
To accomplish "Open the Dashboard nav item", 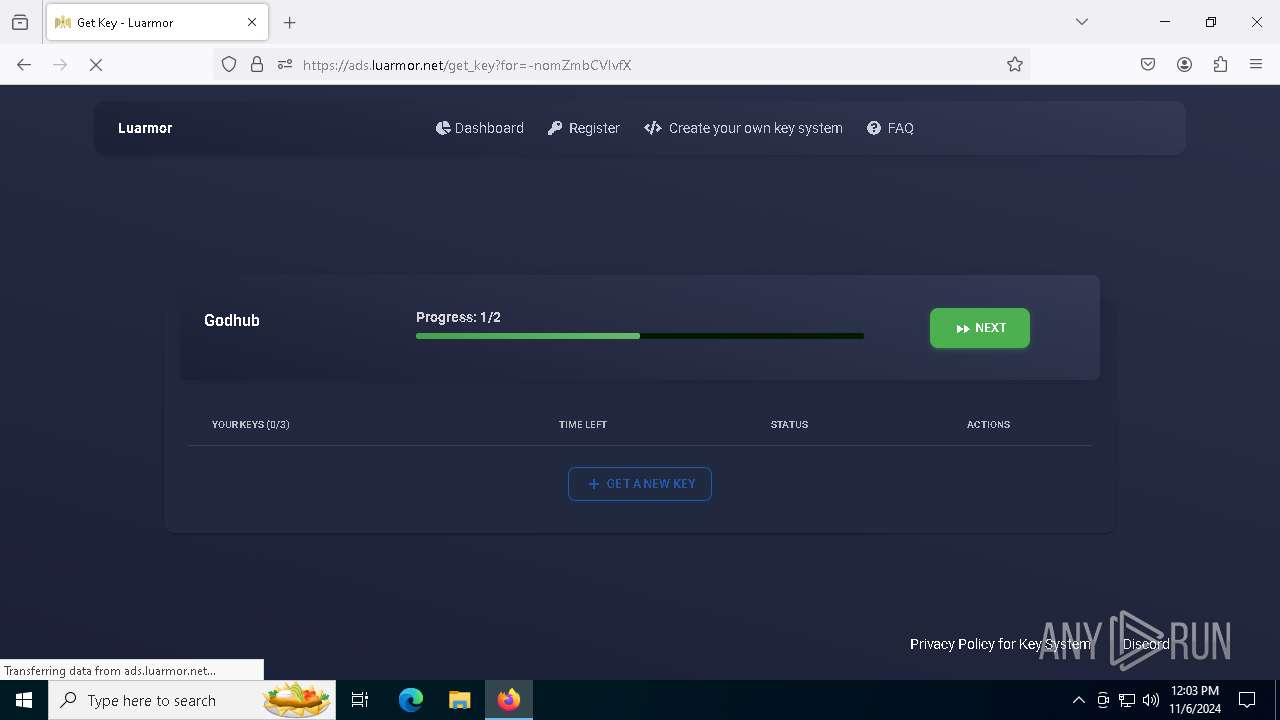I will tap(480, 128).
